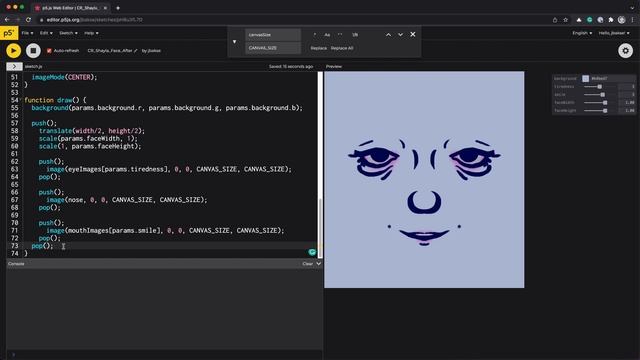Open the Help menu
This screenshot has width=640, height=360.
pos(91,33)
